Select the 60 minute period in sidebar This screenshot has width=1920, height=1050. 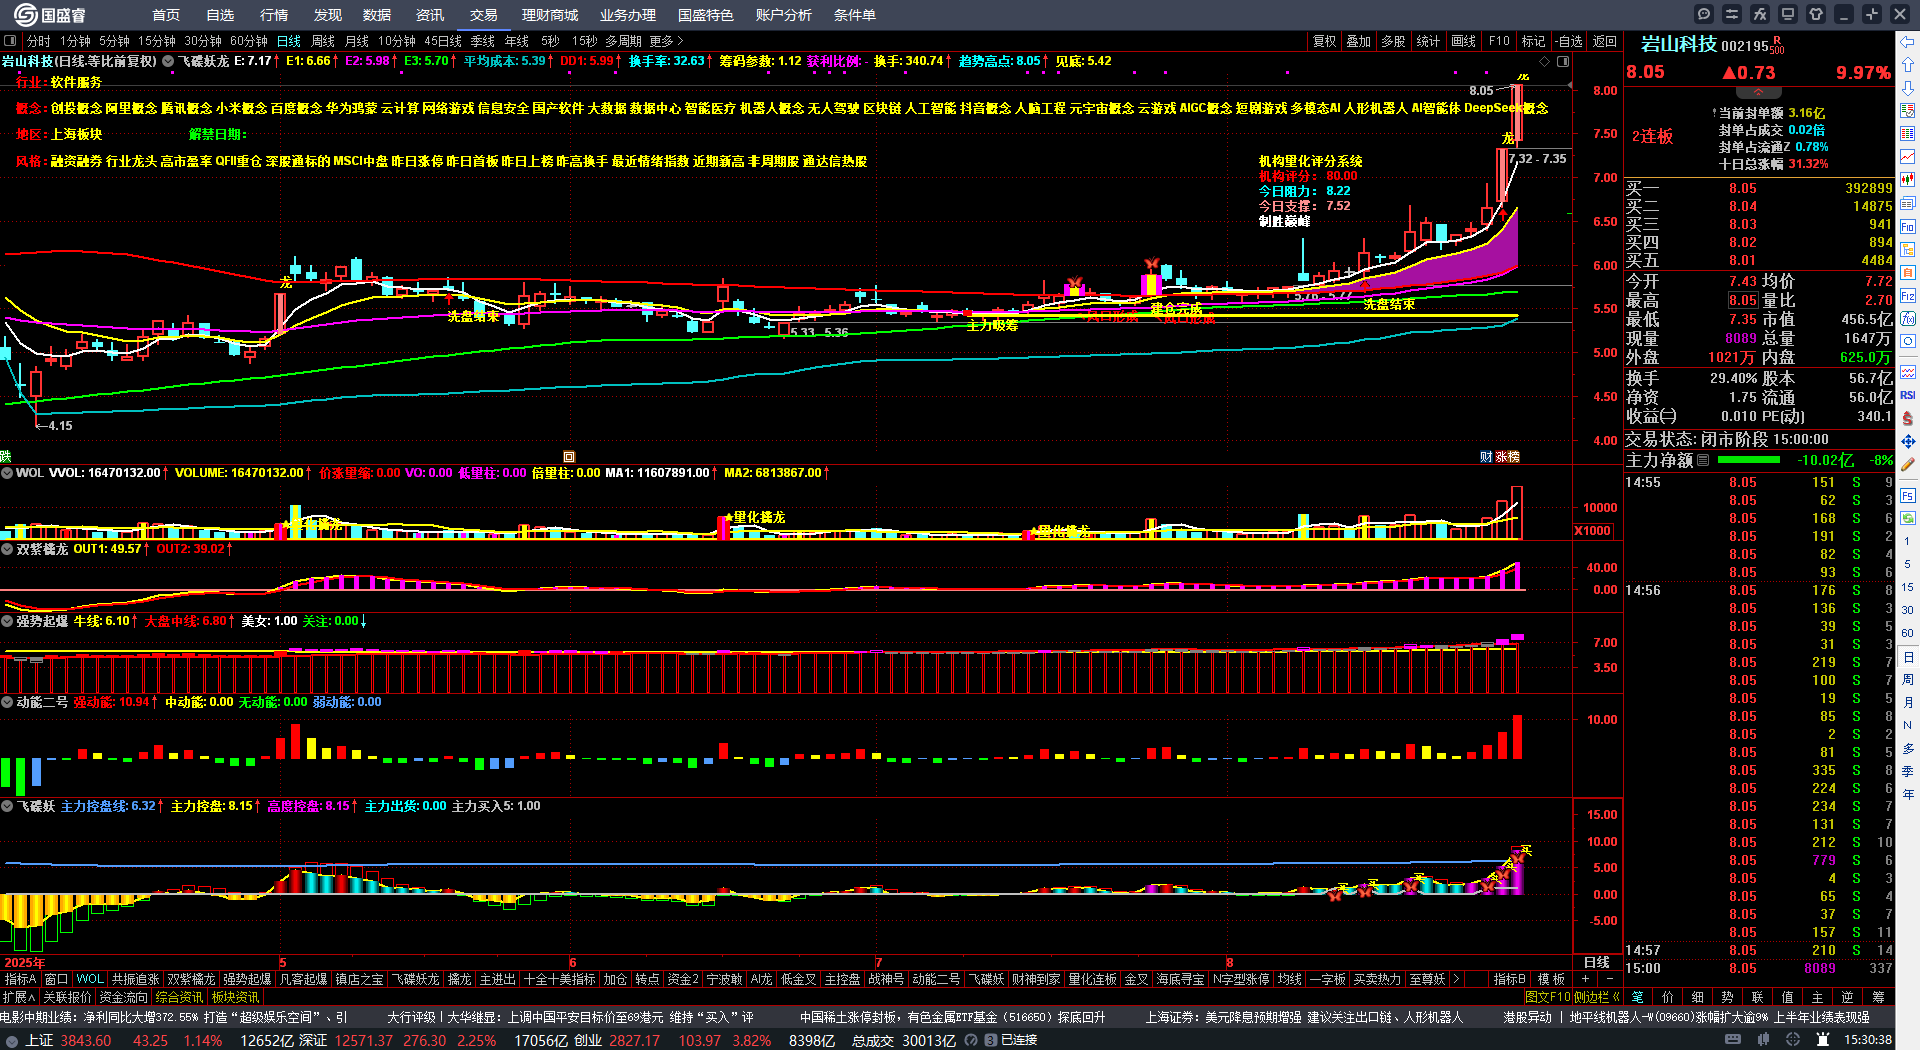tap(1908, 633)
